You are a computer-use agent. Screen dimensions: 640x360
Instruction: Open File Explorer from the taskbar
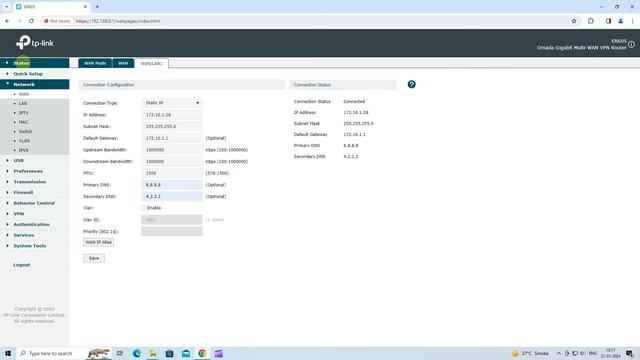pyautogui.click(x=153, y=353)
